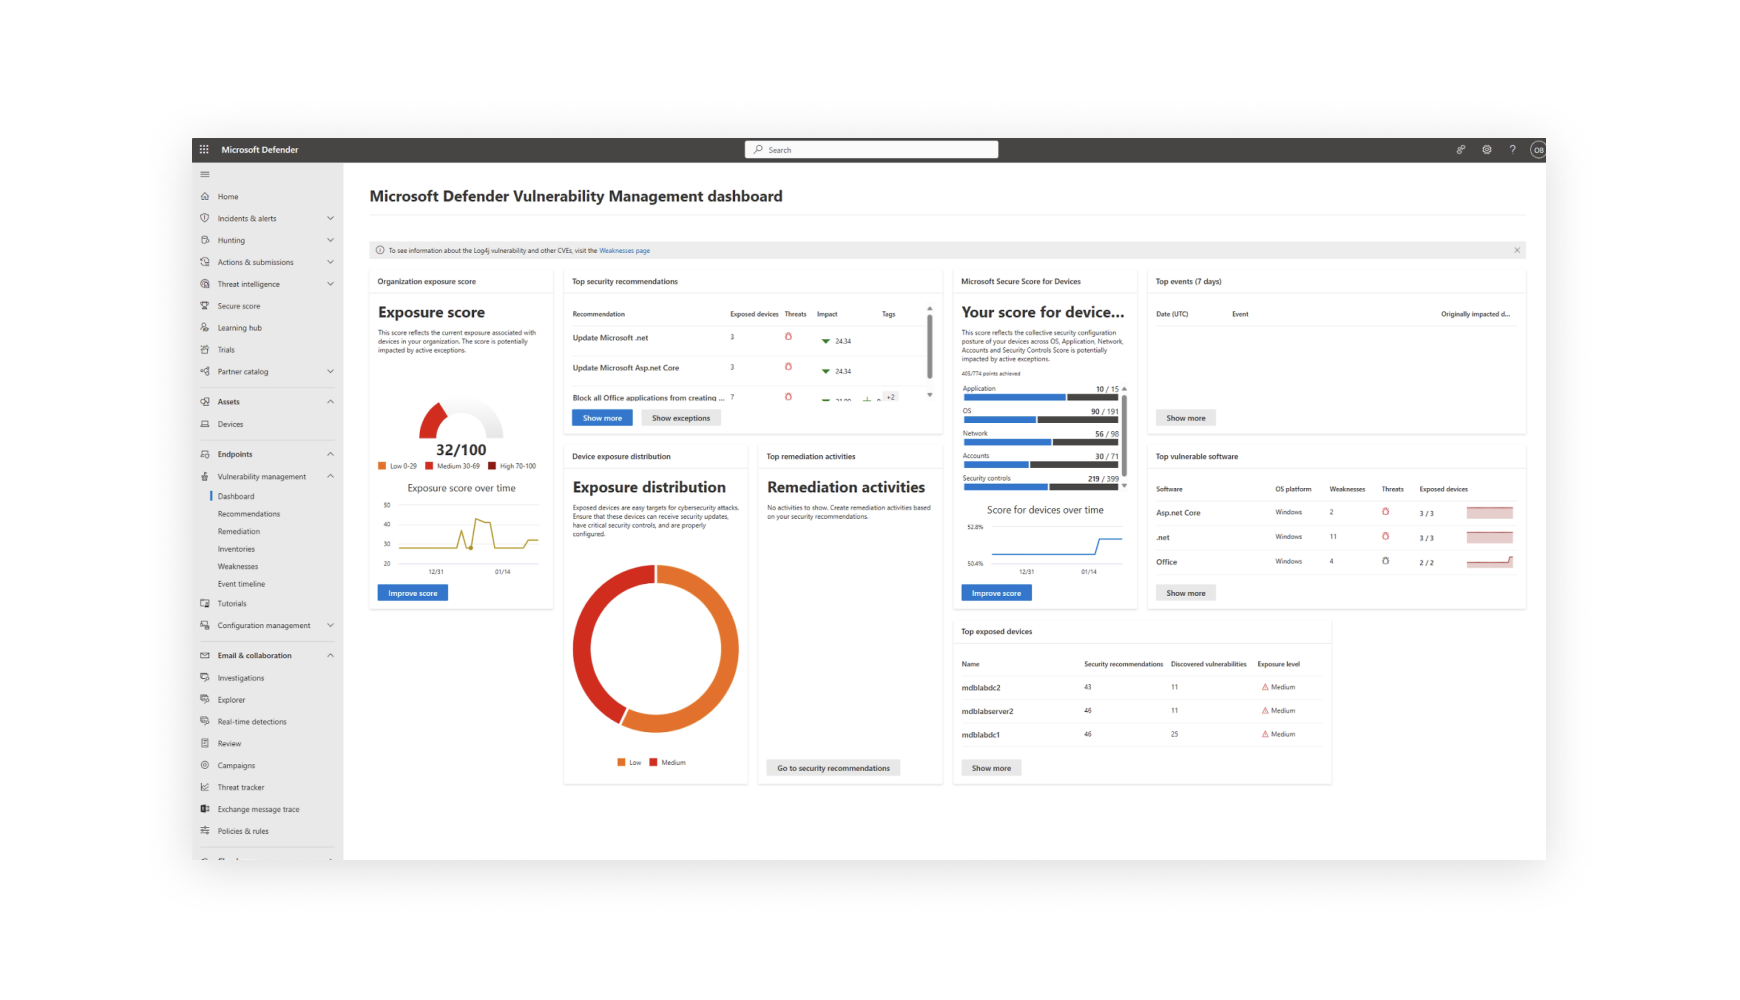Image resolution: width=1740 pixels, height=1000 pixels.
Task: Click the Medium red legend swatch in distribution
Action: 653,762
